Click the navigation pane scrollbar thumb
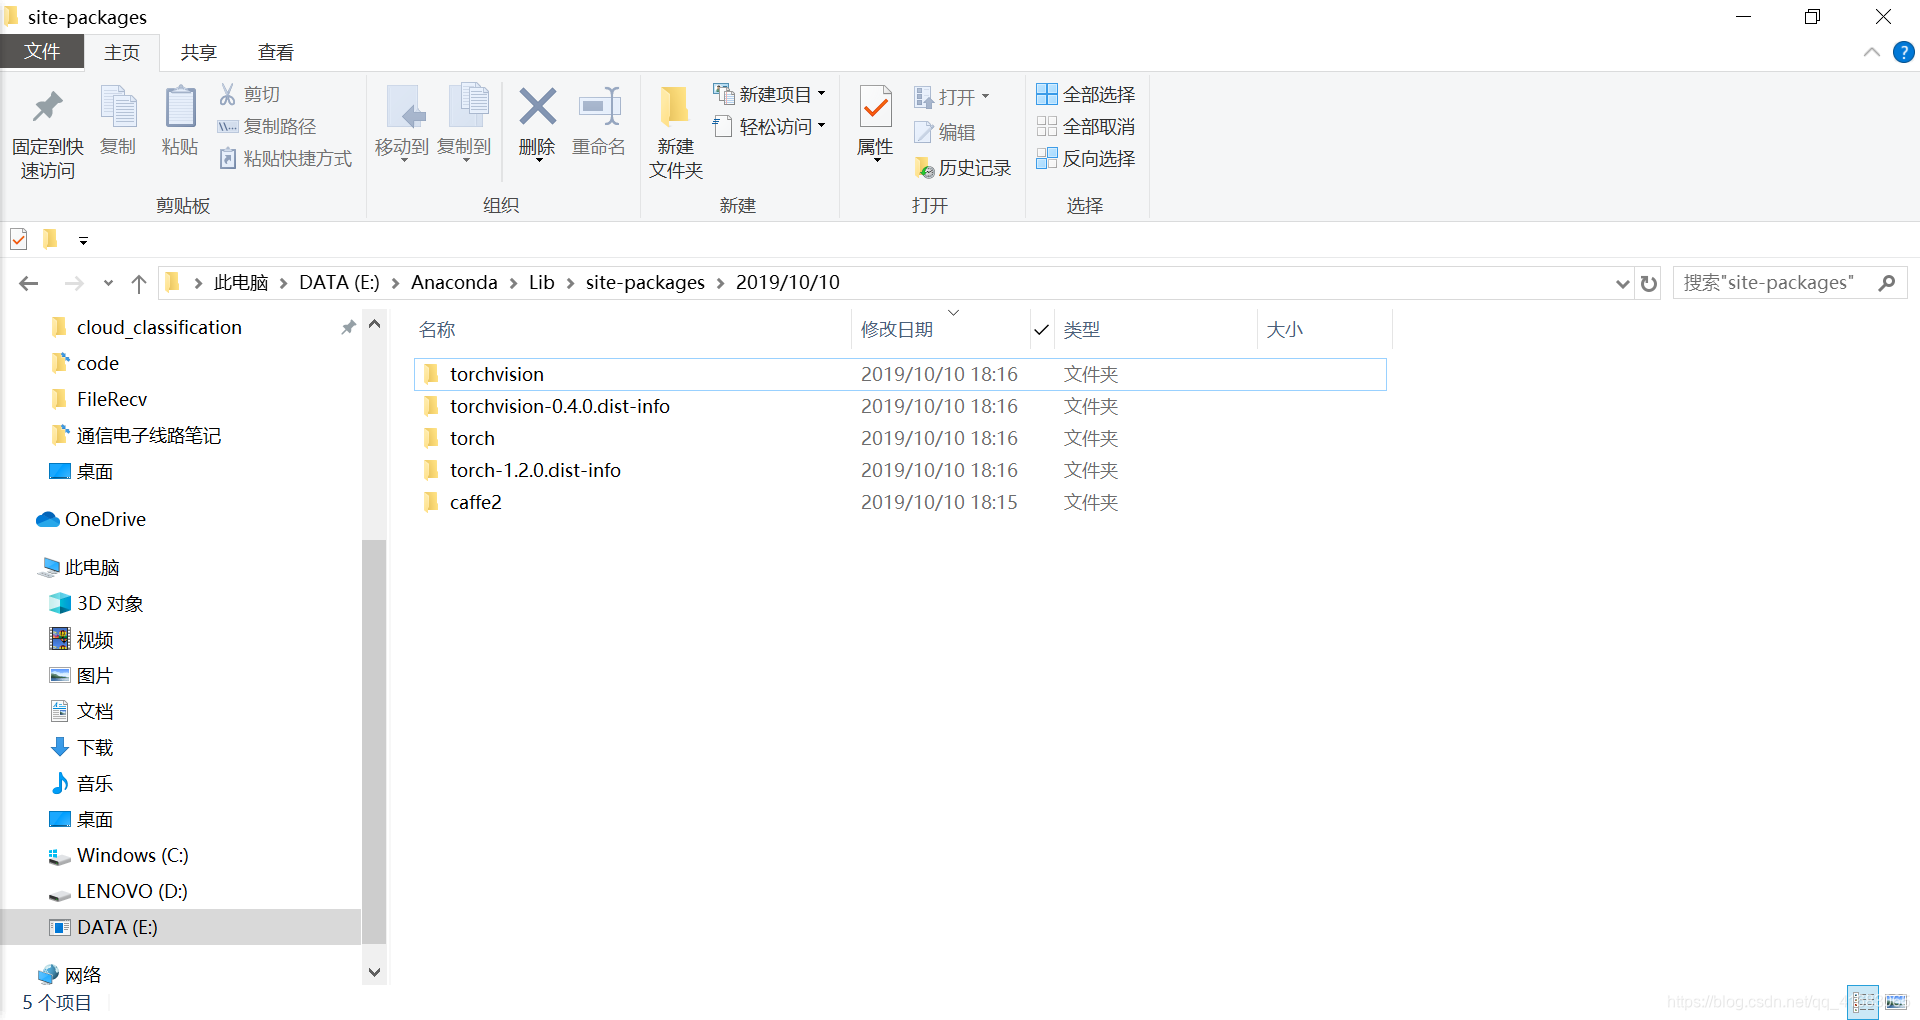This screenshot has height=1020, width=1920. pyautogui.click(x=374, y=741)
